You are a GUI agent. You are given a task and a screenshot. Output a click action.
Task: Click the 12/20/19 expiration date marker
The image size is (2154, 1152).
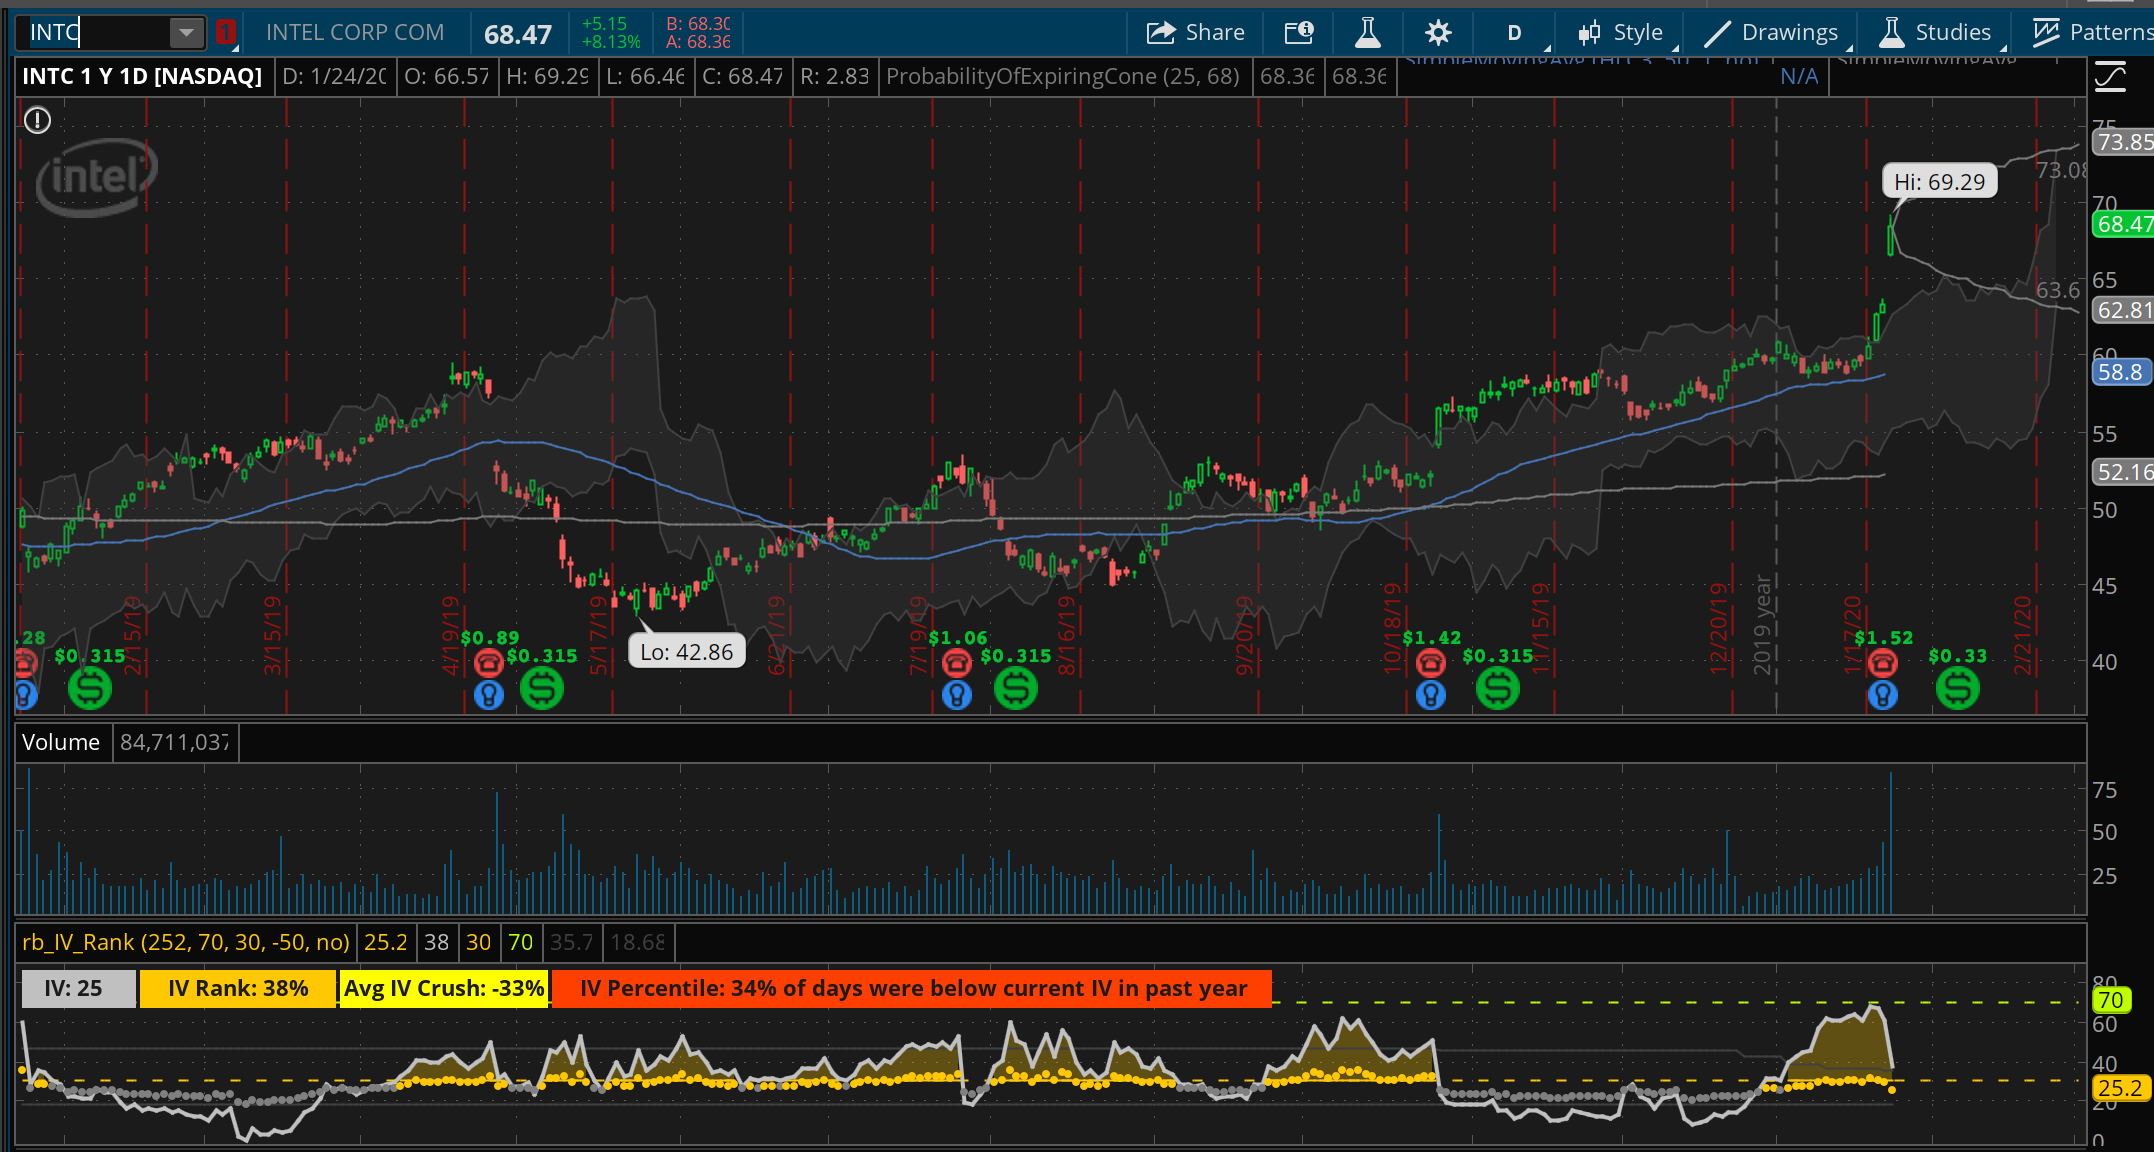[1719, 629]
